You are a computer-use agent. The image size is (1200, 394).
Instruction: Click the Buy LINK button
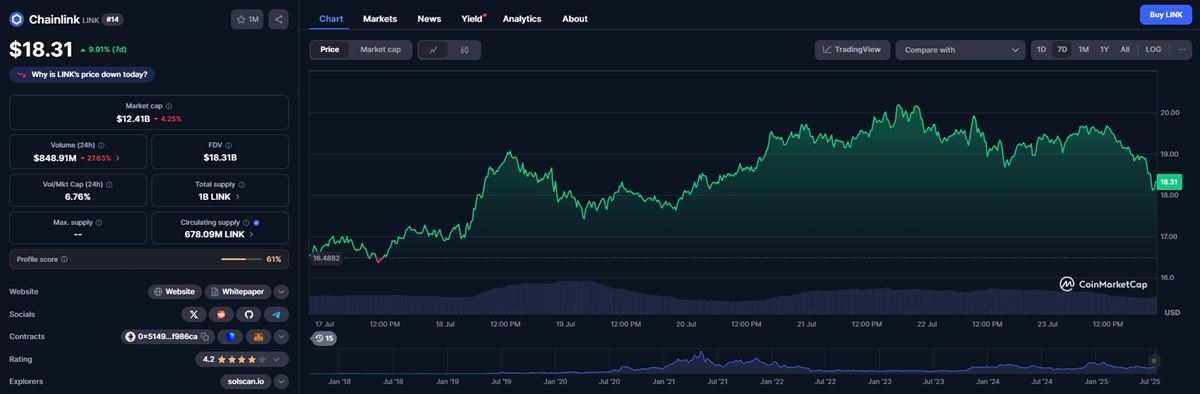tap(1166, 14)
